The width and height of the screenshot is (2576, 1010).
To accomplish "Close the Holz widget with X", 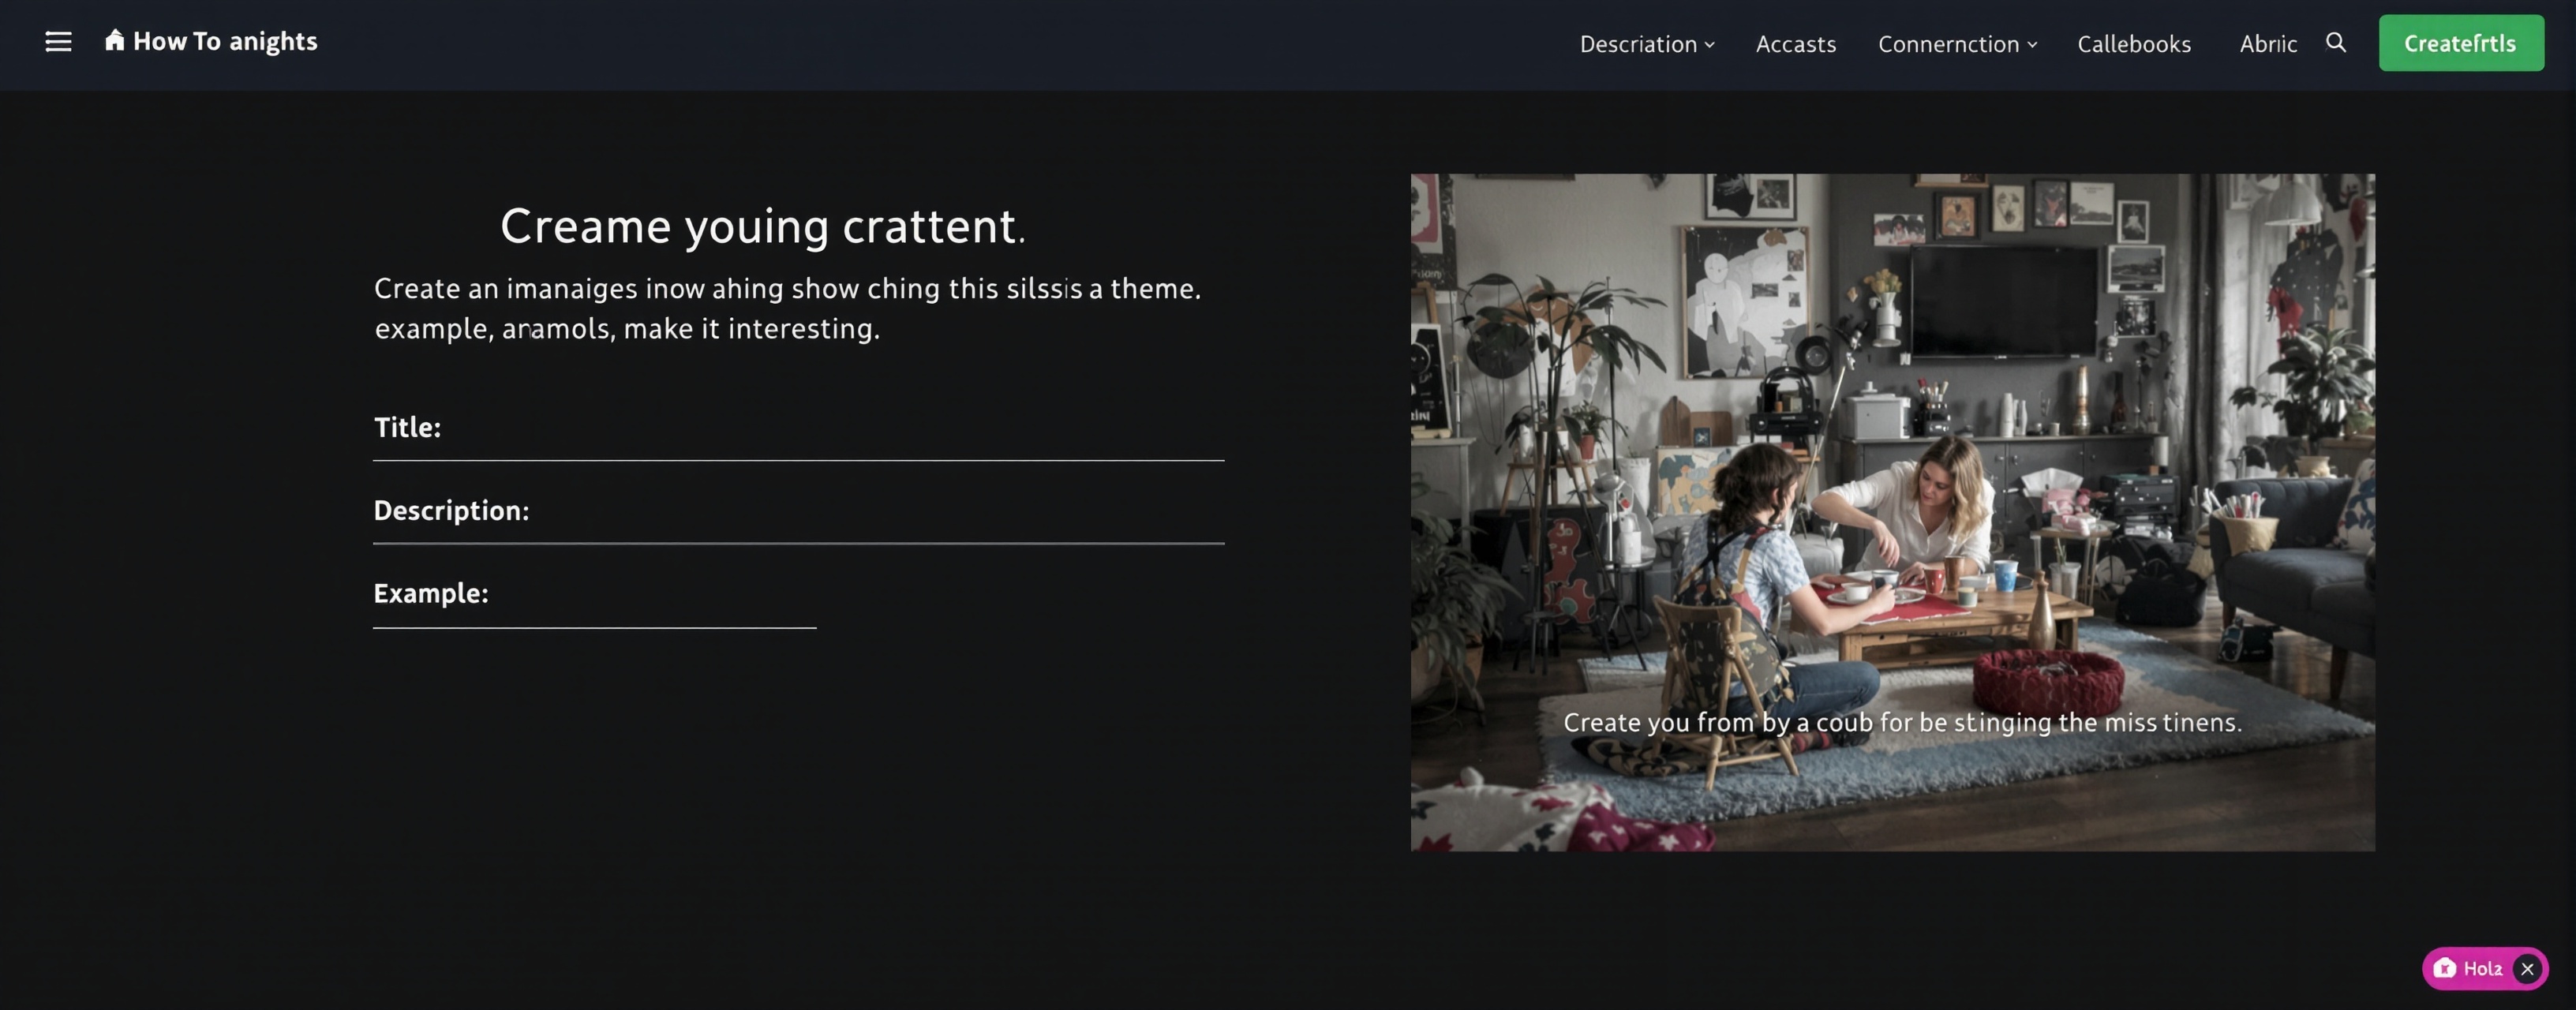I will [2527, 968].
